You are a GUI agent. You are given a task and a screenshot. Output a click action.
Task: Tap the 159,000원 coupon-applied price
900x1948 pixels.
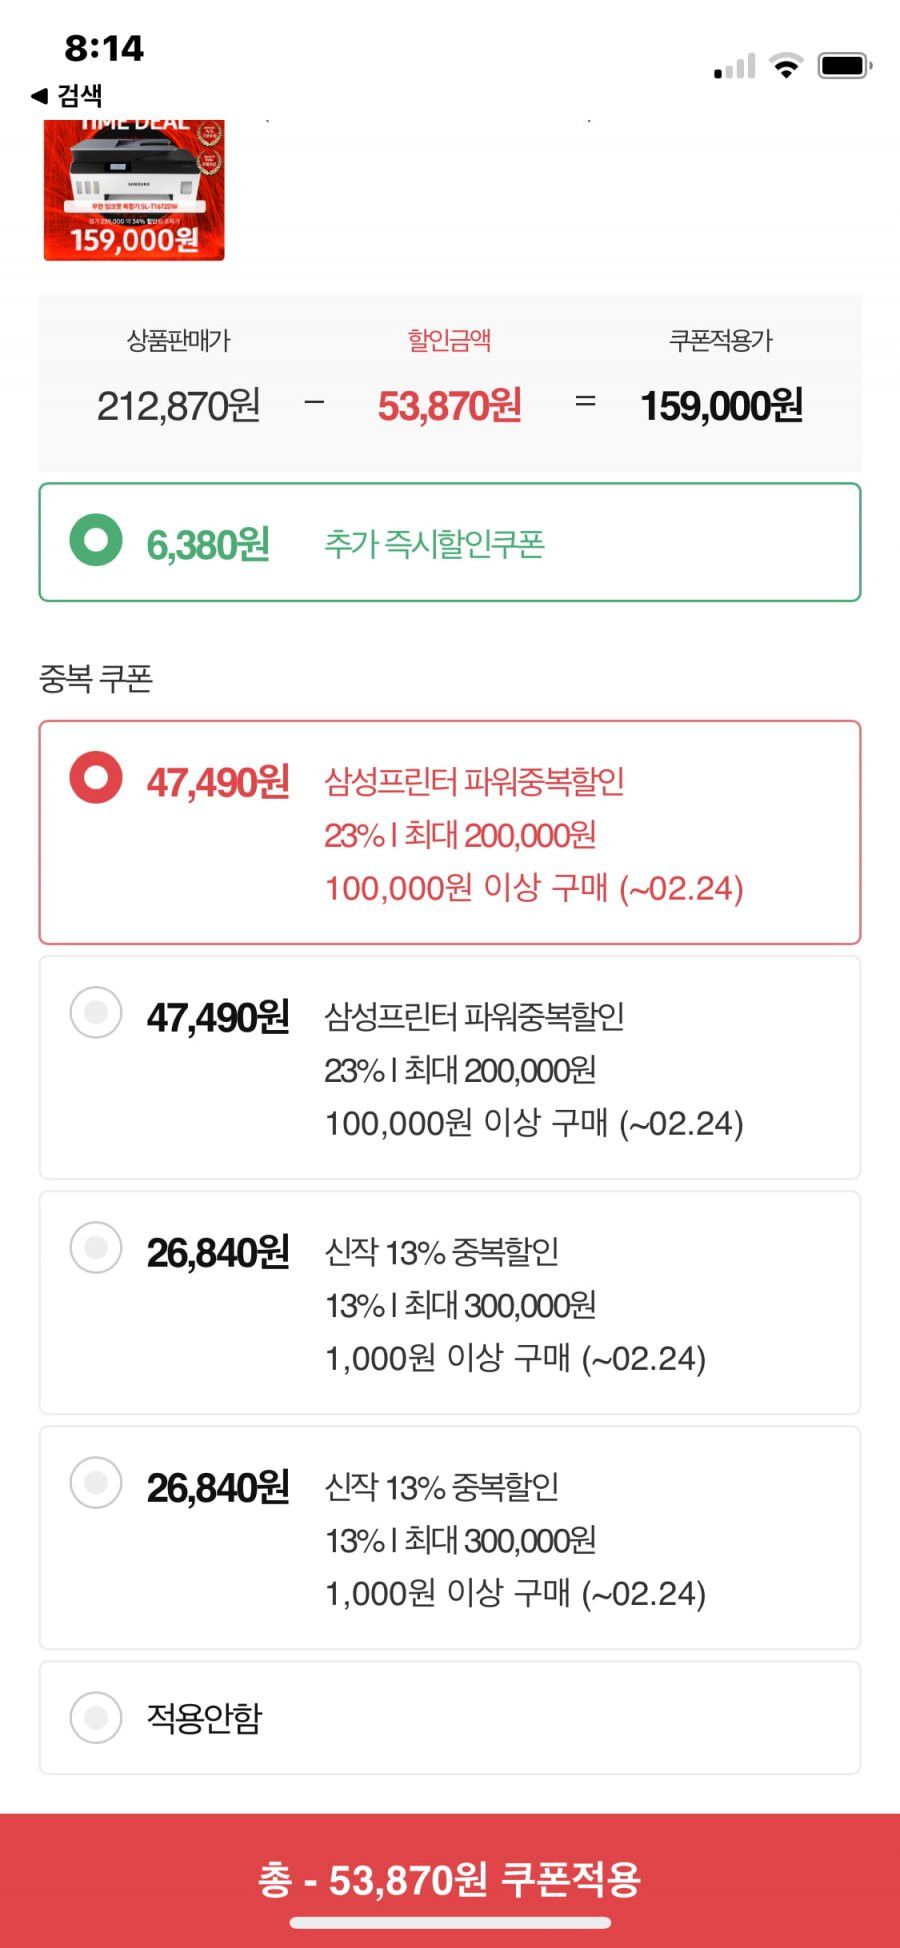tap(721, 406)
